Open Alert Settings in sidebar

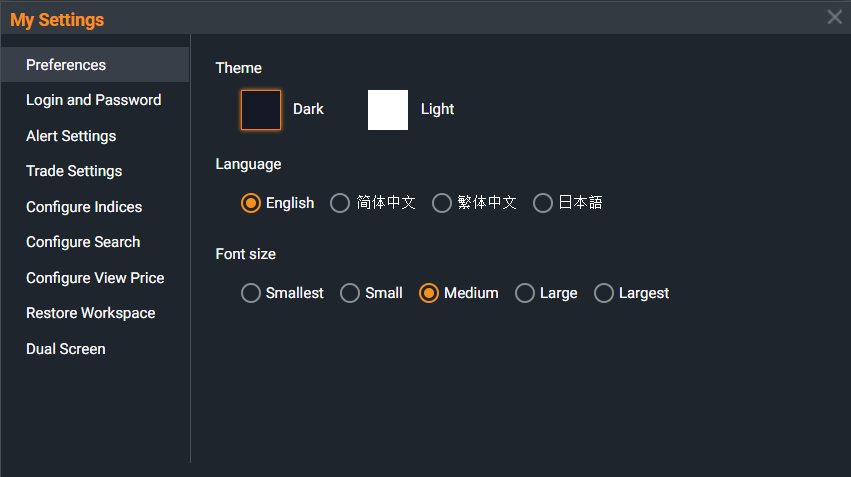(x=71, y=136)
